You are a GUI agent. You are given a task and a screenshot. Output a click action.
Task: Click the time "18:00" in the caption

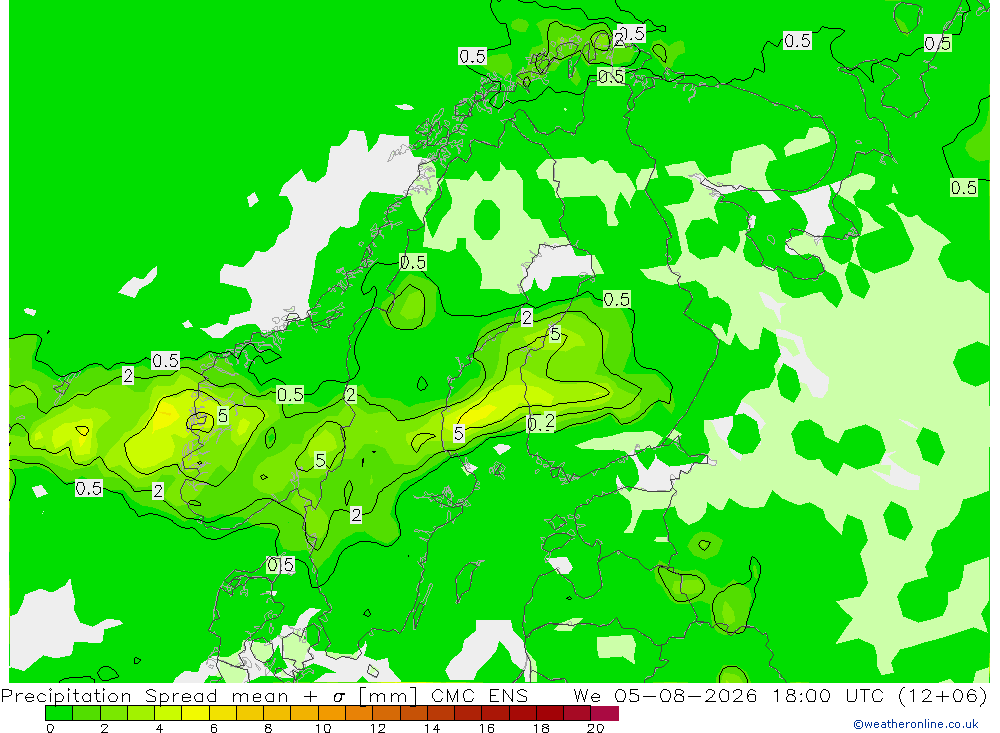click(802, 695)
